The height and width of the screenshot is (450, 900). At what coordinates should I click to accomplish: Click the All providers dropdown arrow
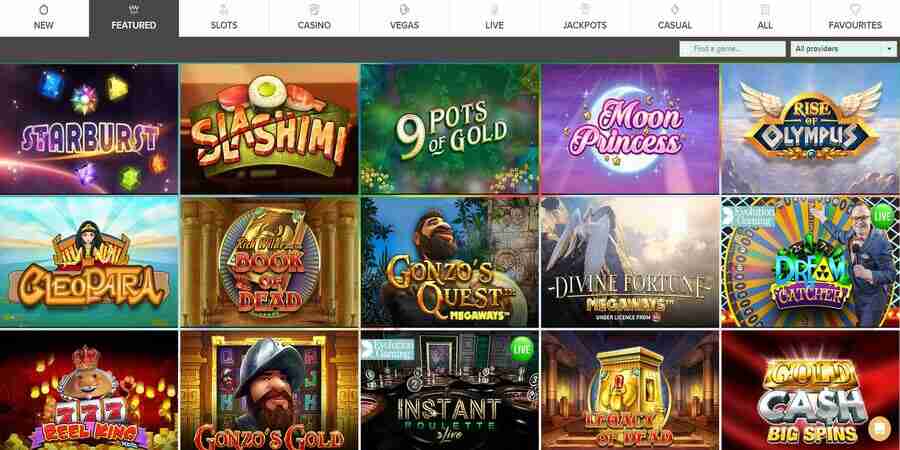coord(889,49)
